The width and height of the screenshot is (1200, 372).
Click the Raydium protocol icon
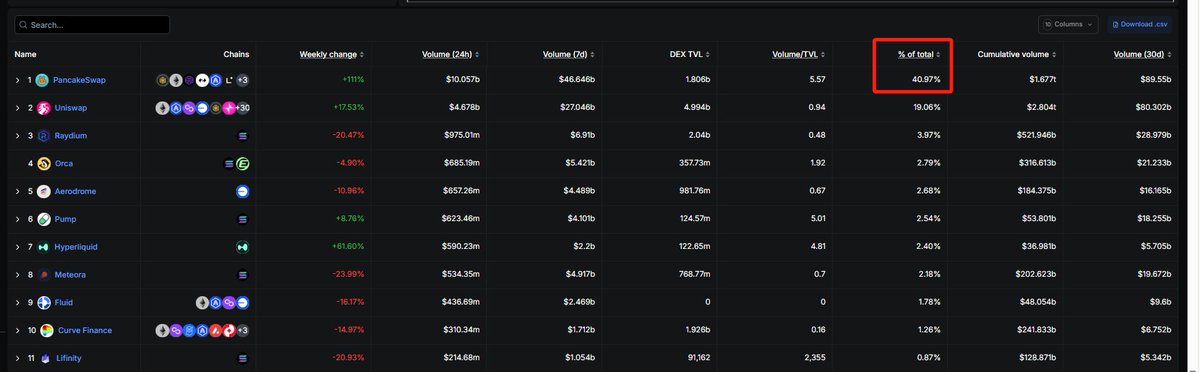tap(44, 135)
